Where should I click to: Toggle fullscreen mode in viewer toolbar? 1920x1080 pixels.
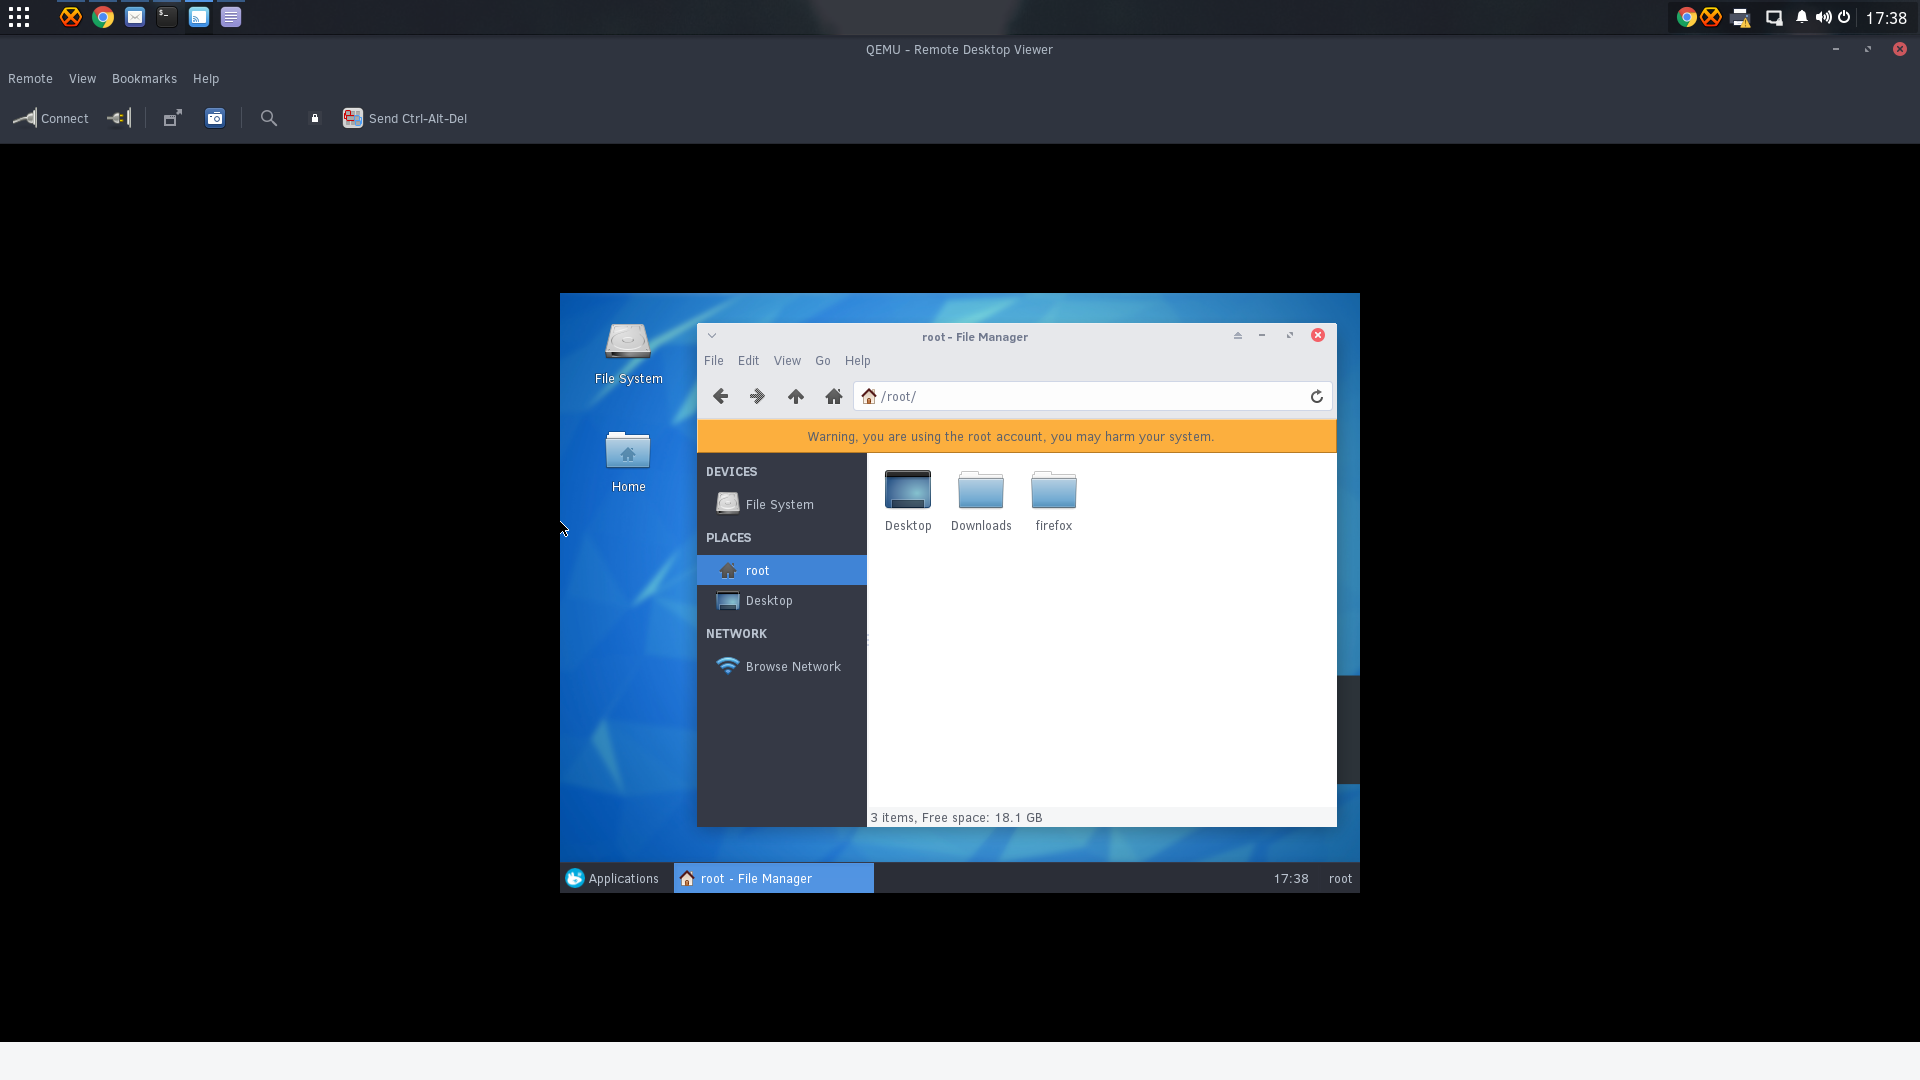click(173, 118)
